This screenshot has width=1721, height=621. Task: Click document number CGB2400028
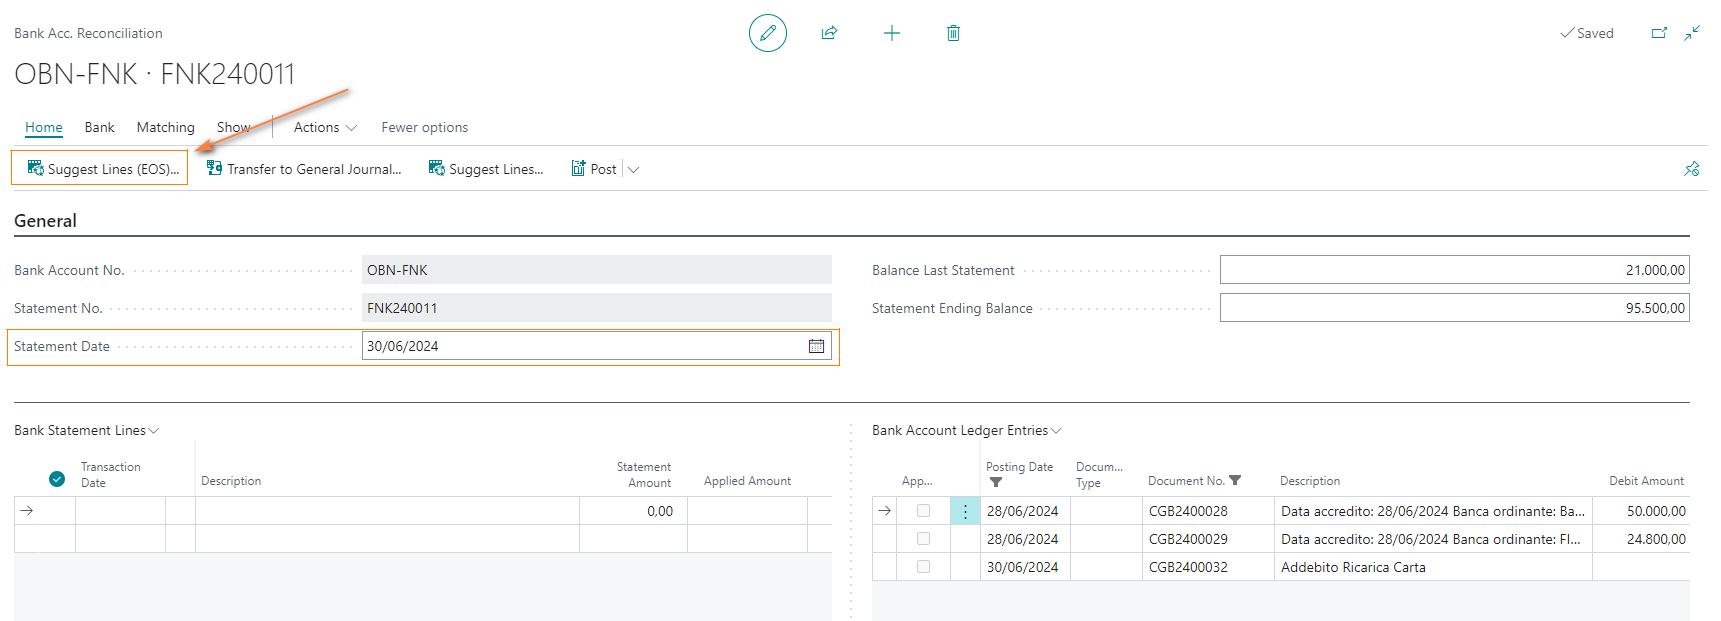click(x=1188, y=511)
